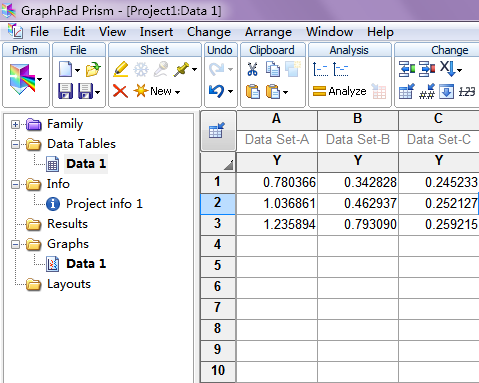Expand the Family folder in navigator

point(15,124)
